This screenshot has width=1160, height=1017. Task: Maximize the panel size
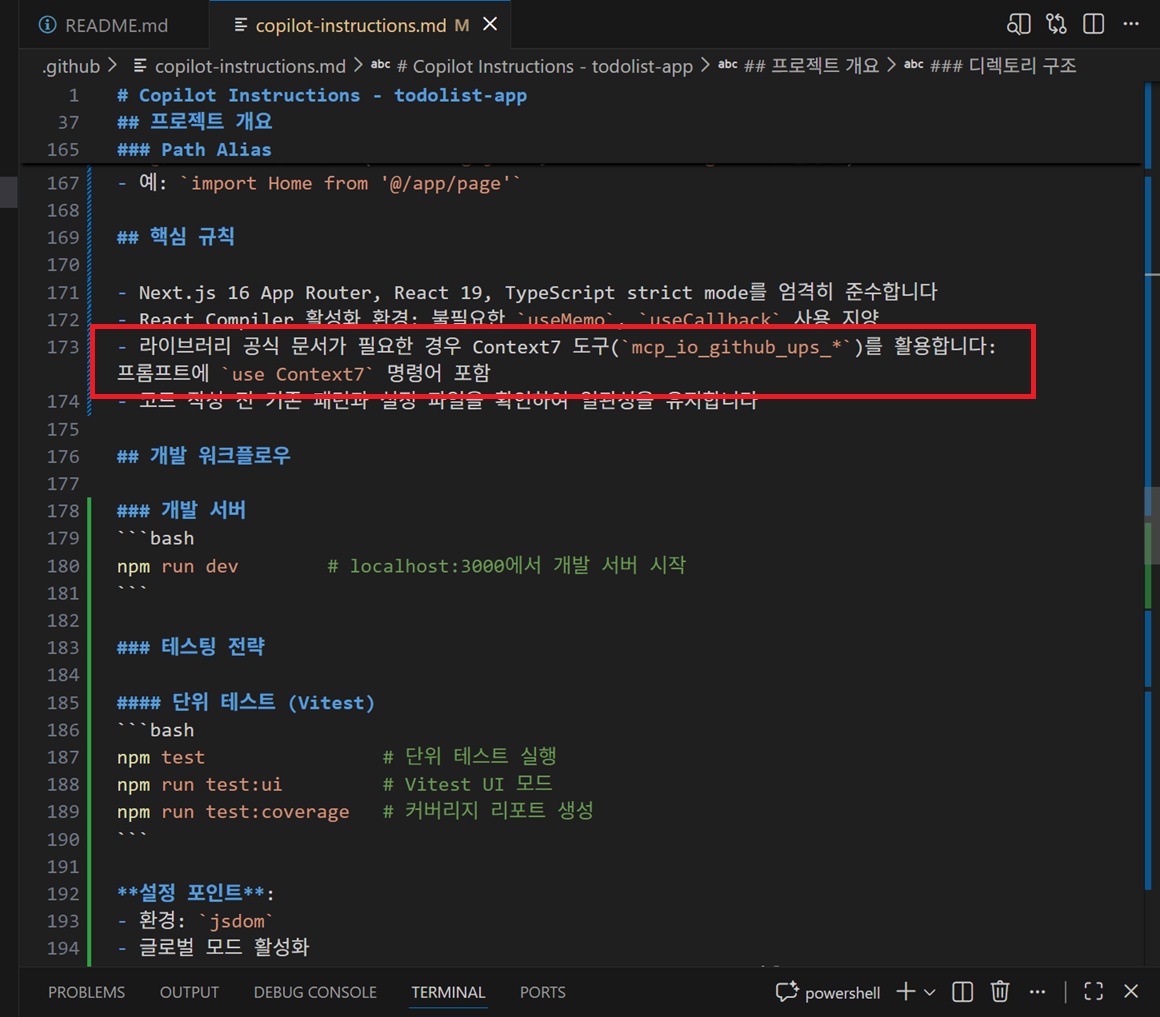tap(1093, 992)
